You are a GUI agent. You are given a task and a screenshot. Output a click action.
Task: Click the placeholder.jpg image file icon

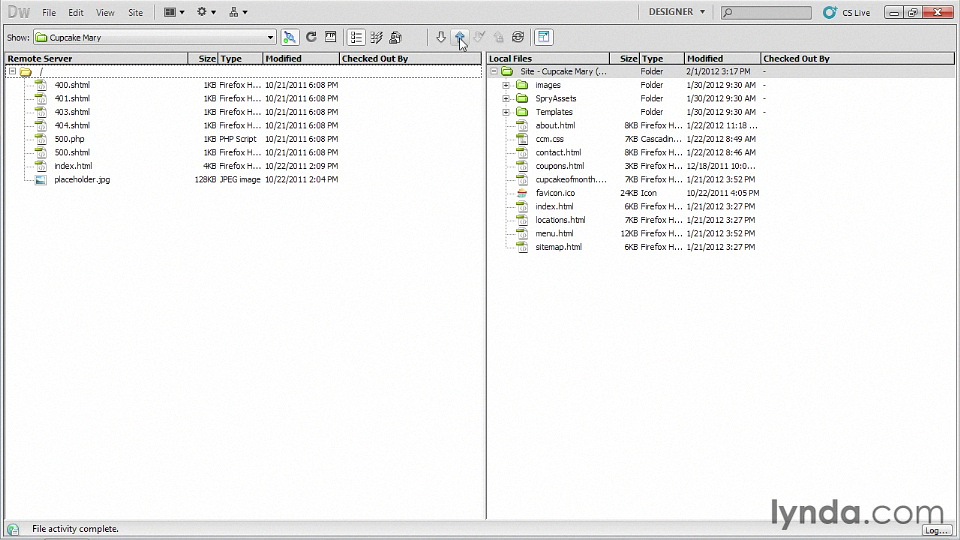40,179
